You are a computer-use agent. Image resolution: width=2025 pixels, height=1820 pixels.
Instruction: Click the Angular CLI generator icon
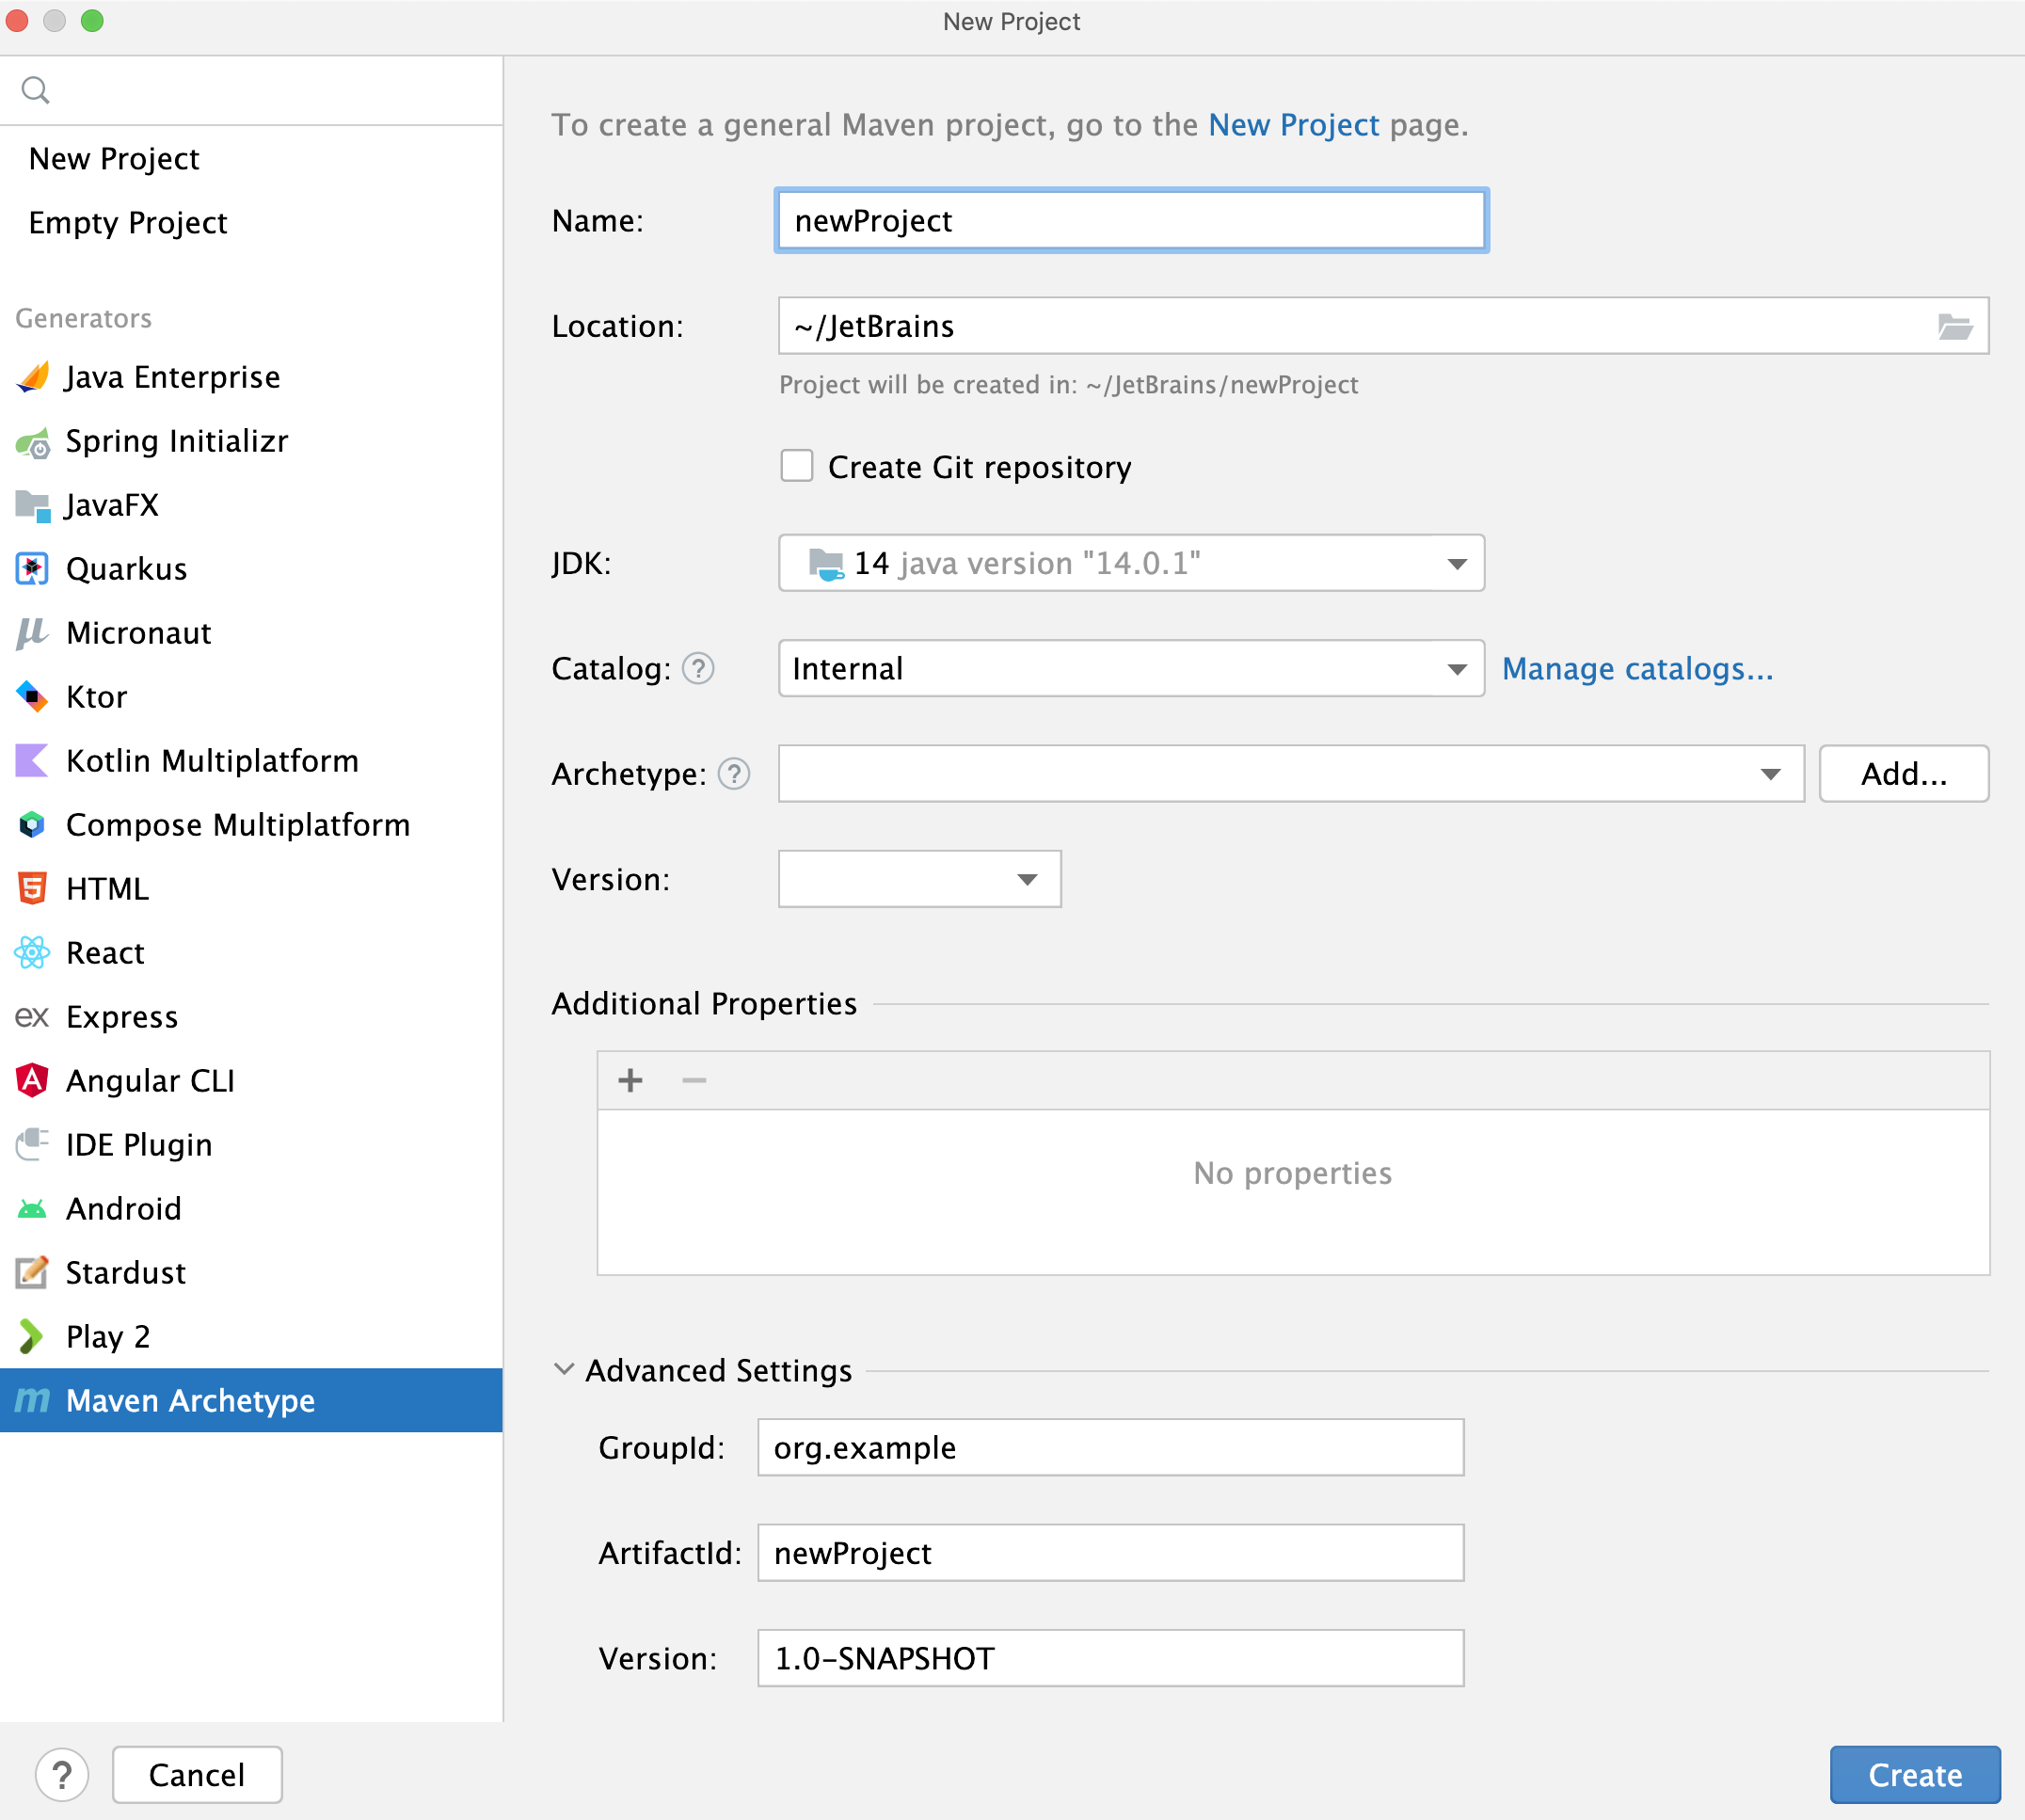32,1078
